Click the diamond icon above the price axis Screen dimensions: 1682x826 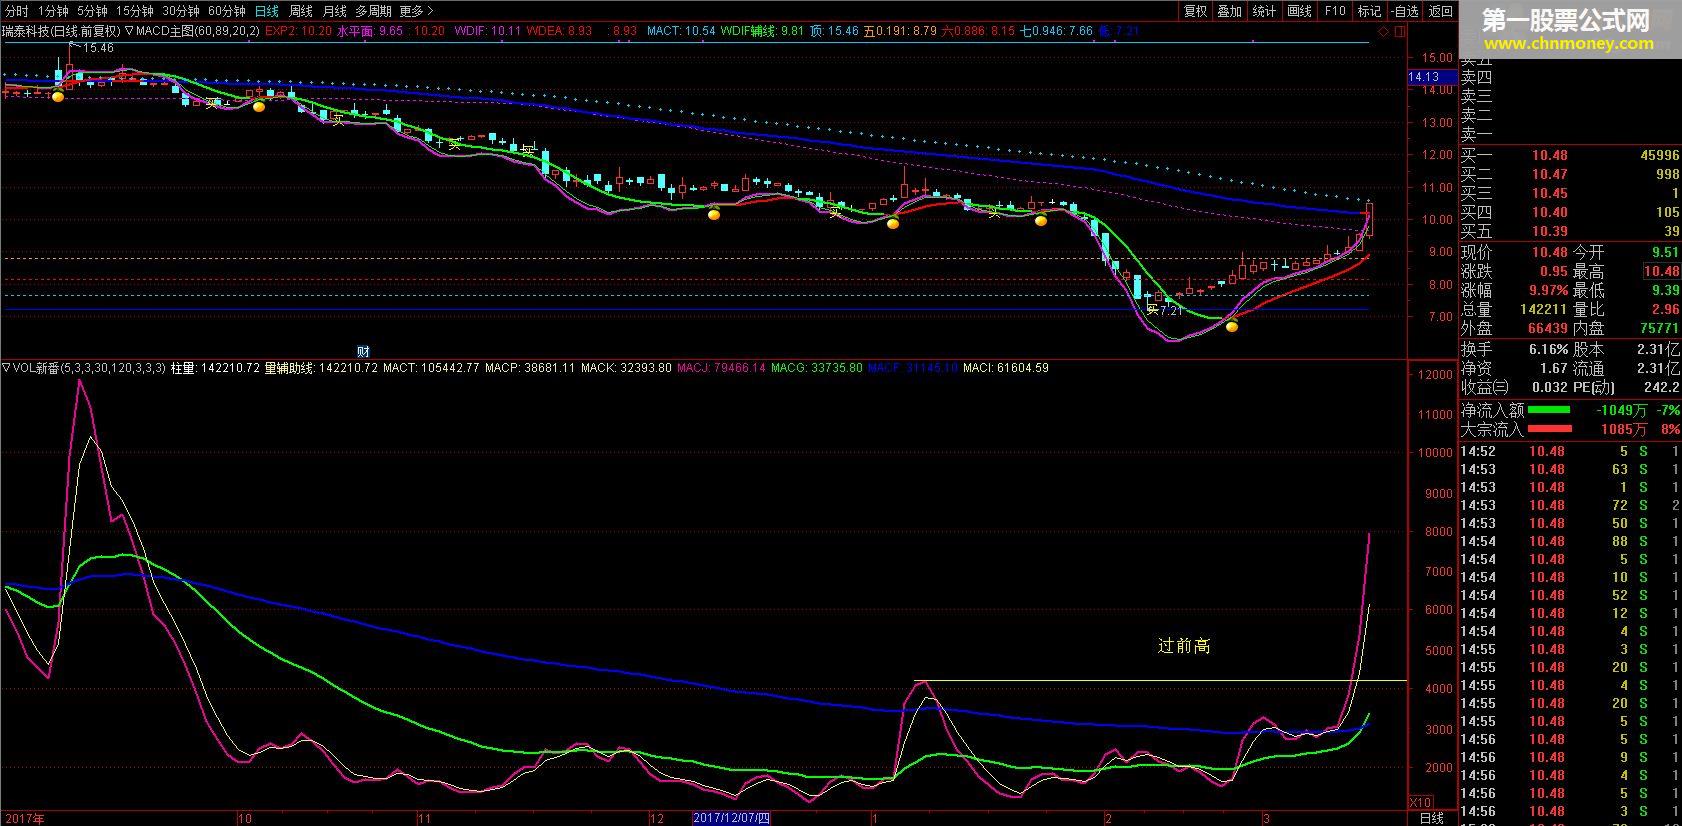coord(1383,32)
